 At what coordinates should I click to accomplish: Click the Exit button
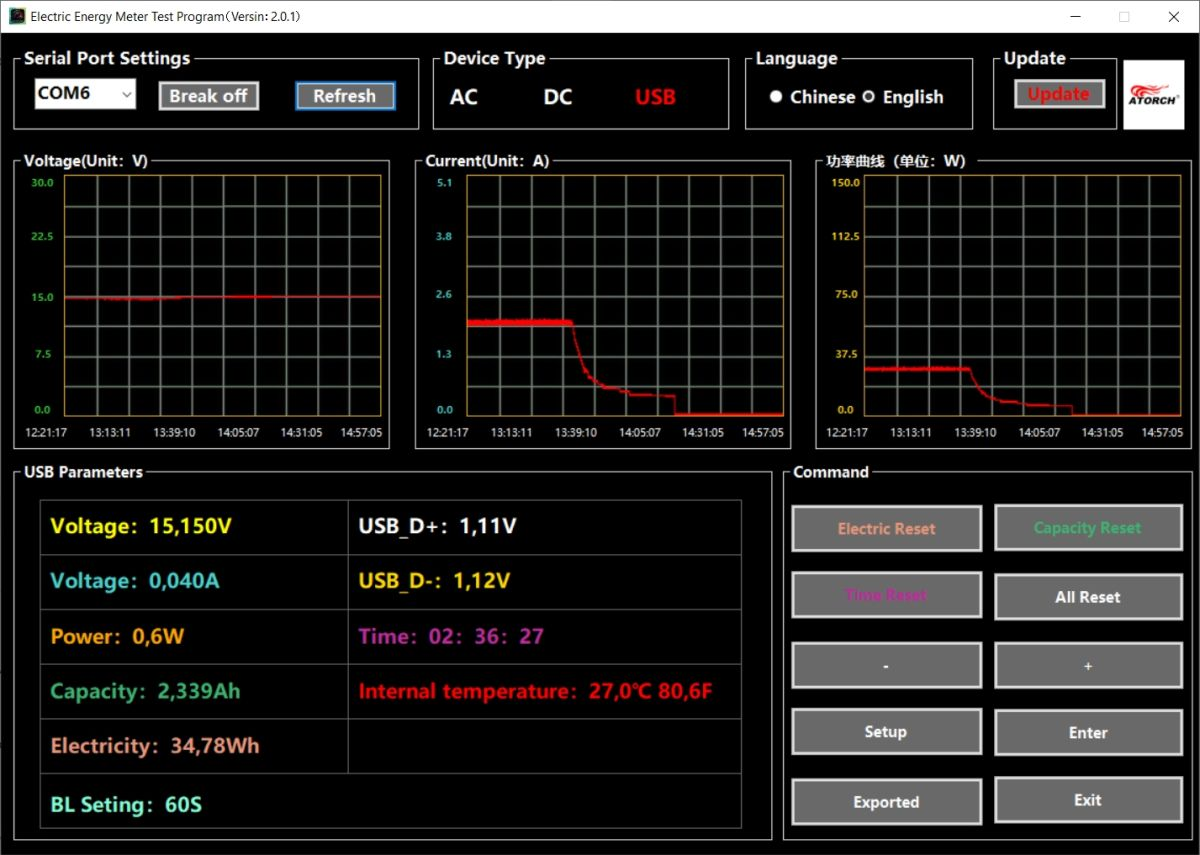[x=1088, y=800]
